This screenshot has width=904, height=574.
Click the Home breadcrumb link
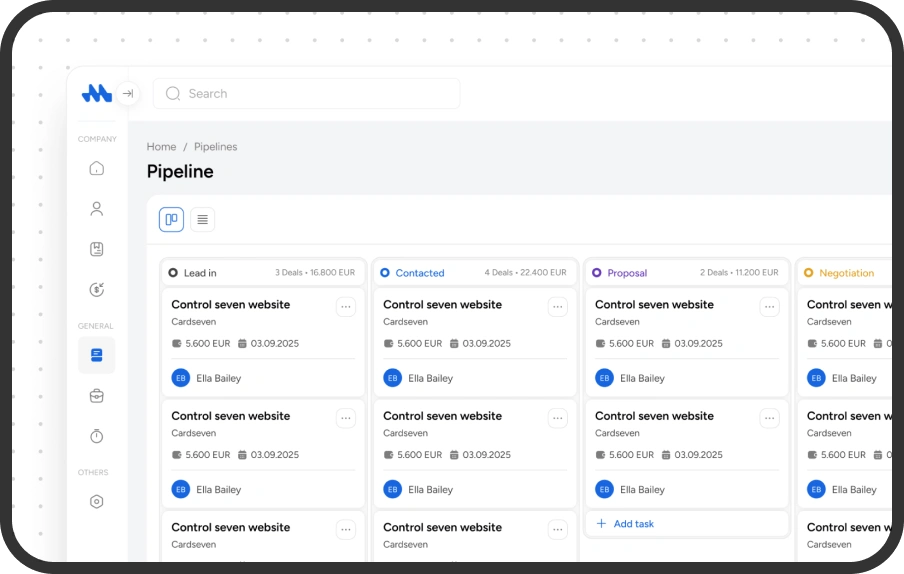(x=161, y=147)
